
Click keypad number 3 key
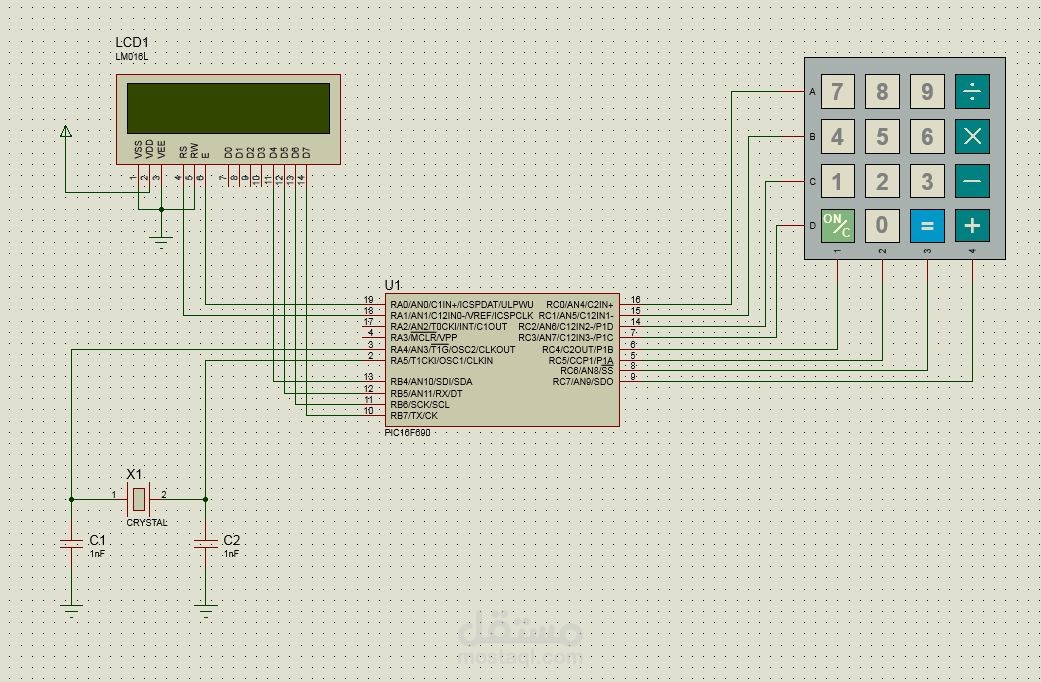pos(927,181)
